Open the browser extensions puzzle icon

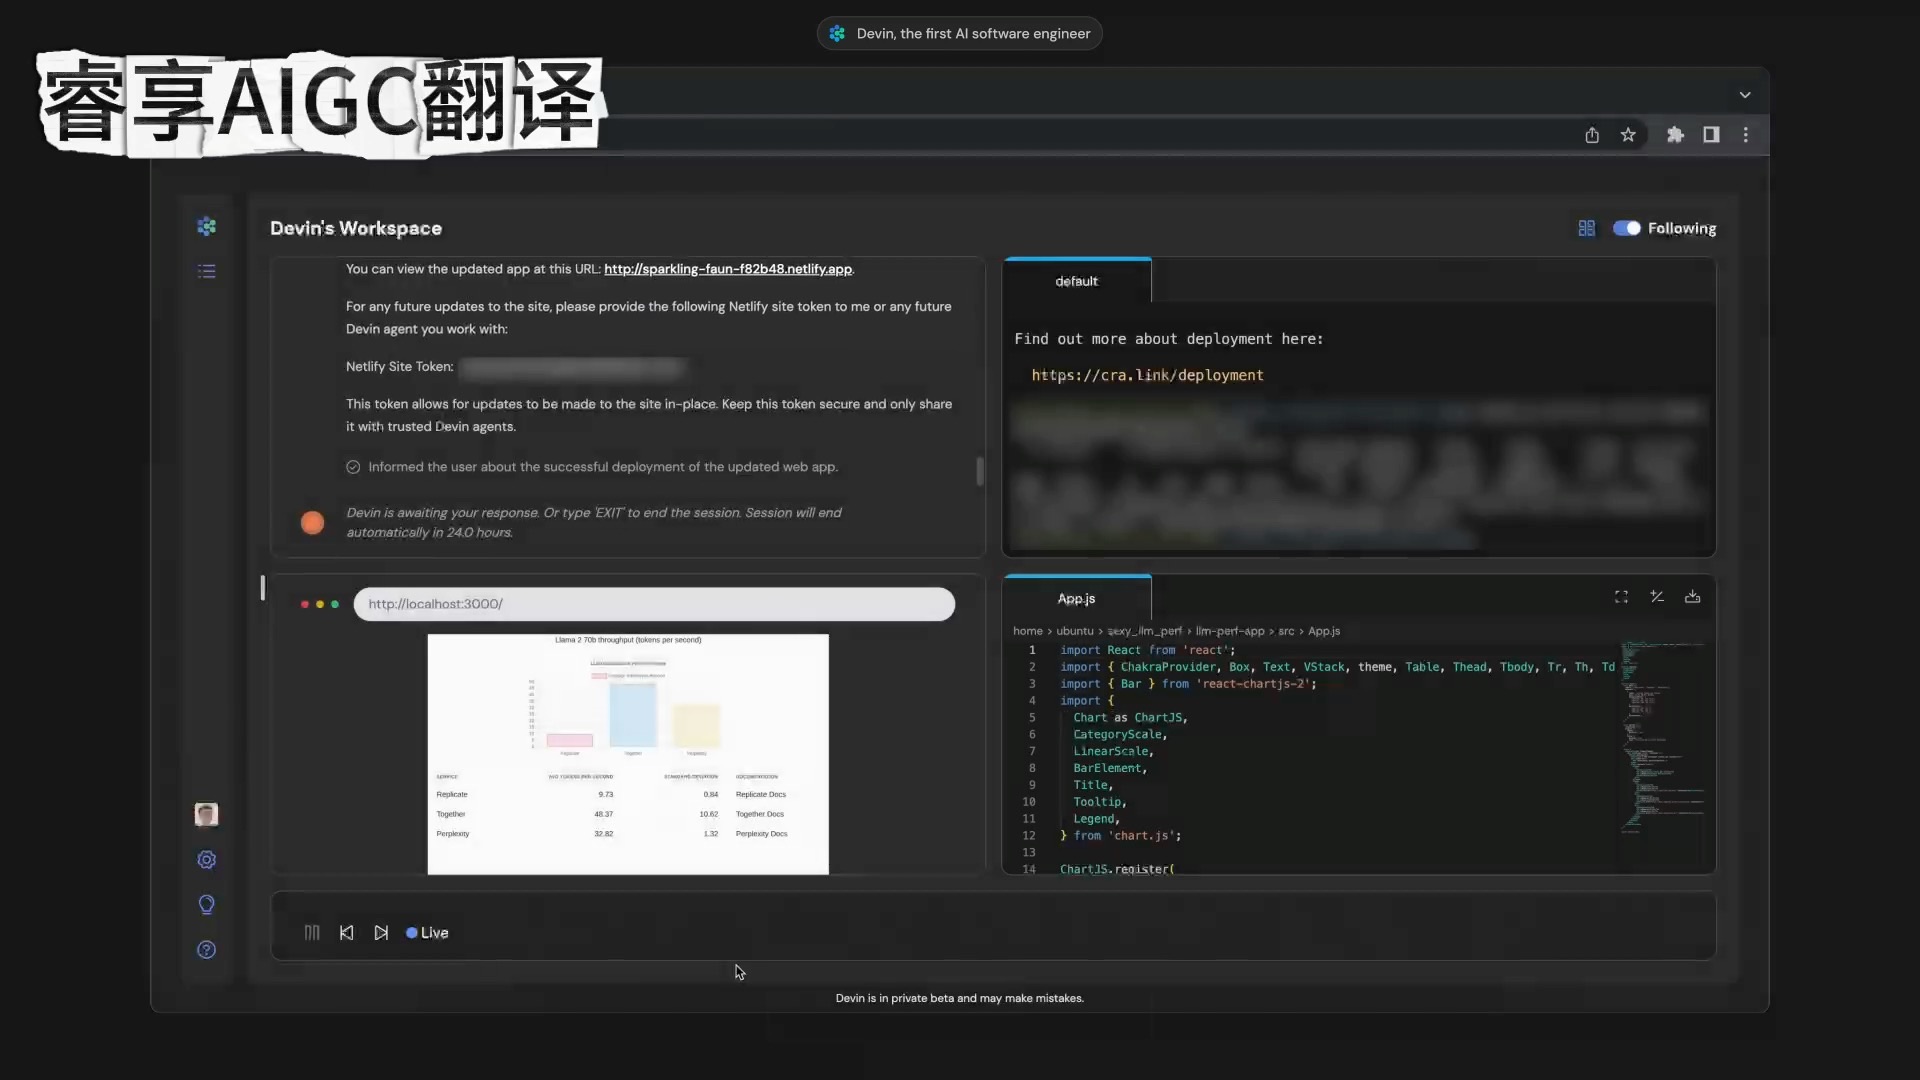1675,135
